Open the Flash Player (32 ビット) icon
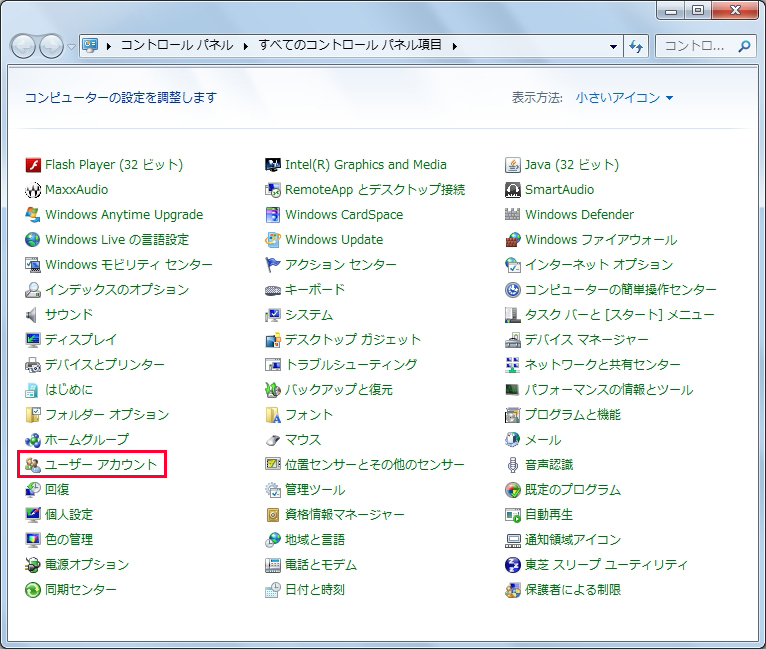The image size is (766, 649). click(x=33, y=165)
